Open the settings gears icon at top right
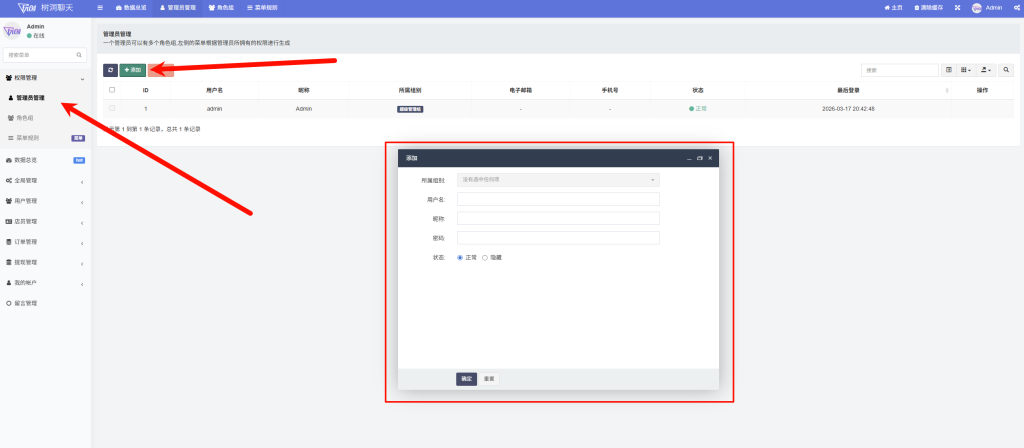1024x448 pixels. [x=1016, y=7]
